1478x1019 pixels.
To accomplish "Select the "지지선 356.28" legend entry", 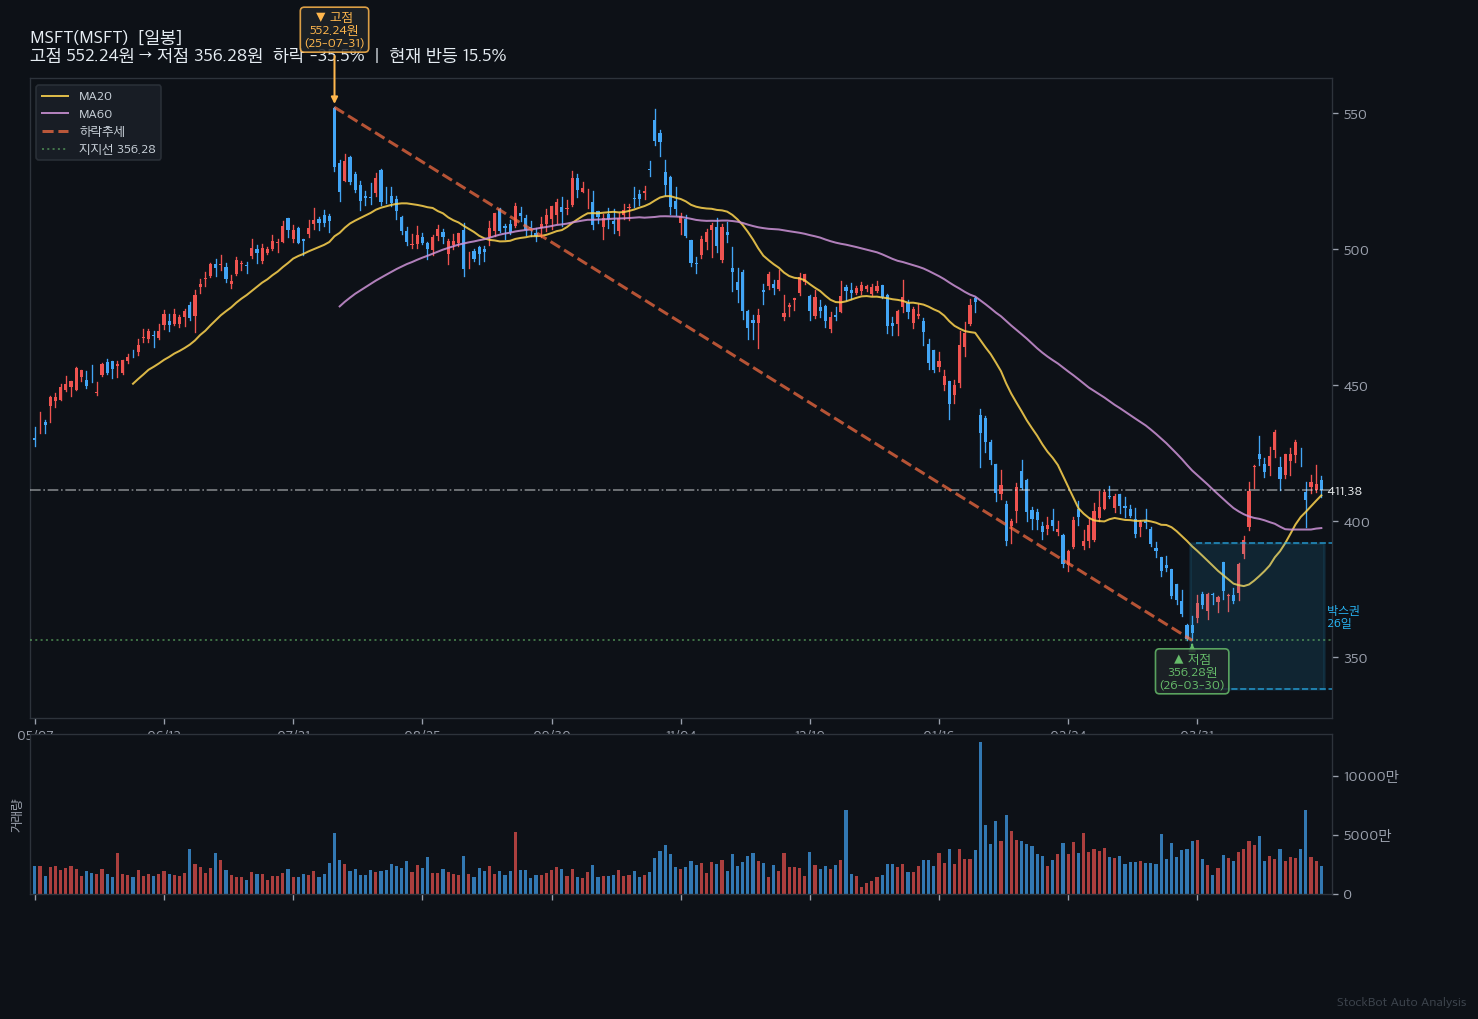I will pyautogui.click(x=98, y=149).
